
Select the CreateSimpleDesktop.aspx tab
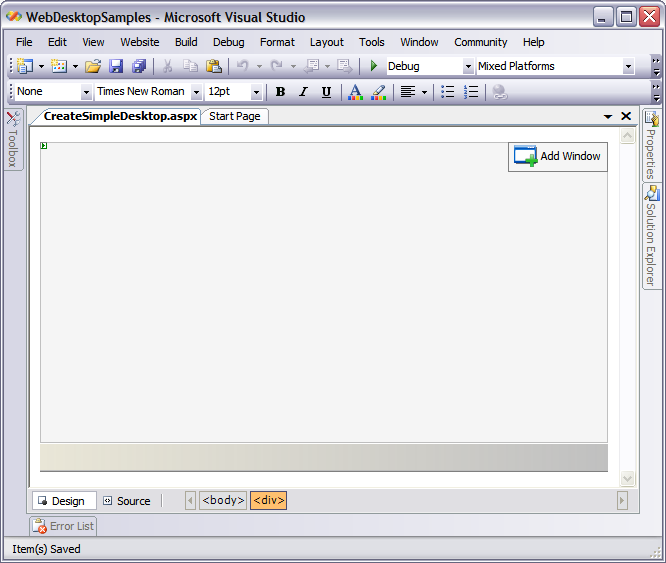click(120, 116)
